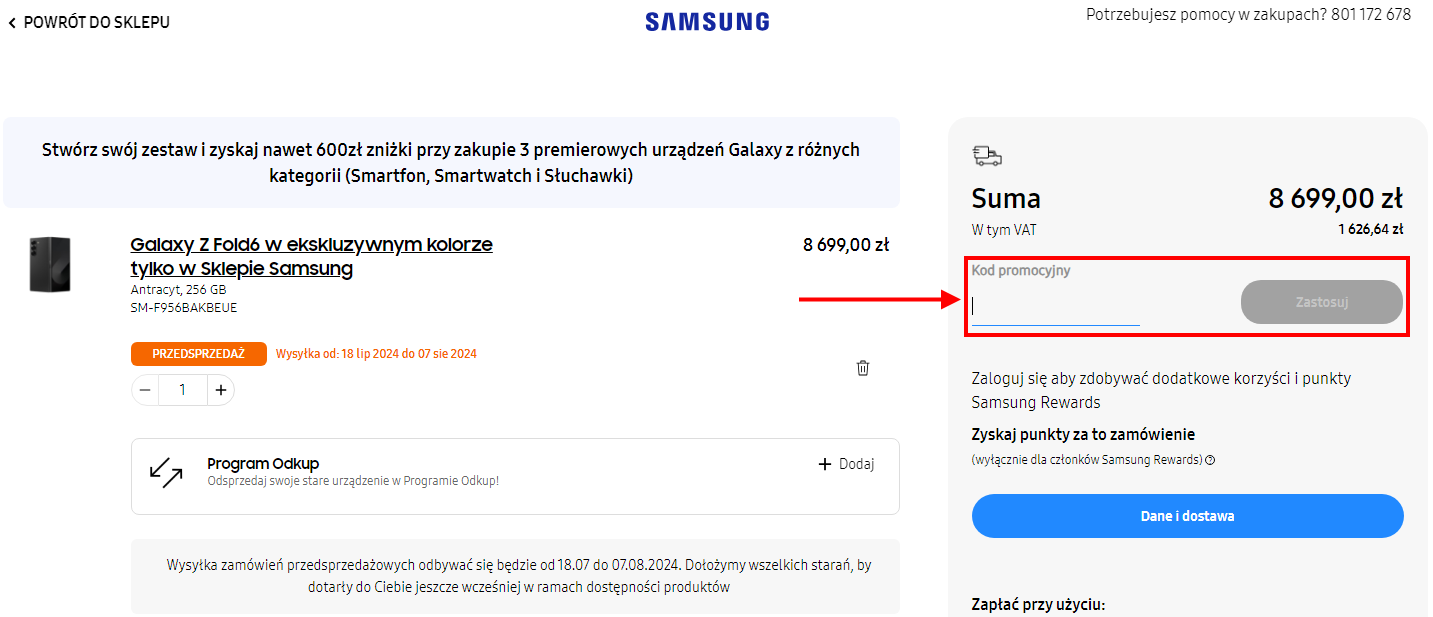
Task: Open Samsung Rewards info question icon
Action: pos(1210,460)
